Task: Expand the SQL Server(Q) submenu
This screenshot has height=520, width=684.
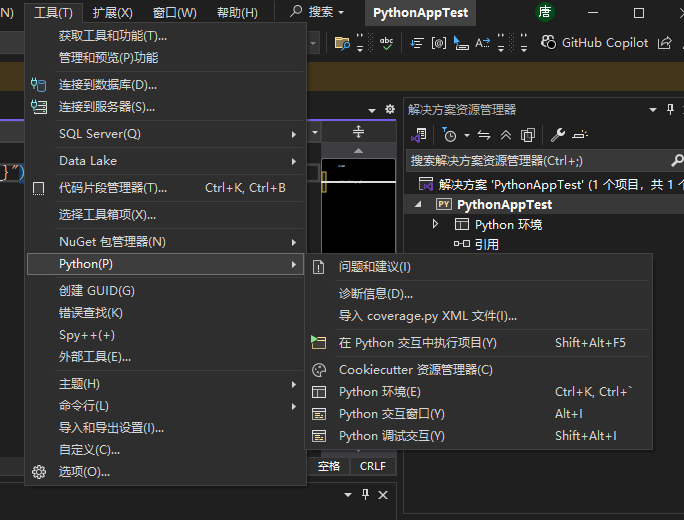Action: click(x=294, y=134)
